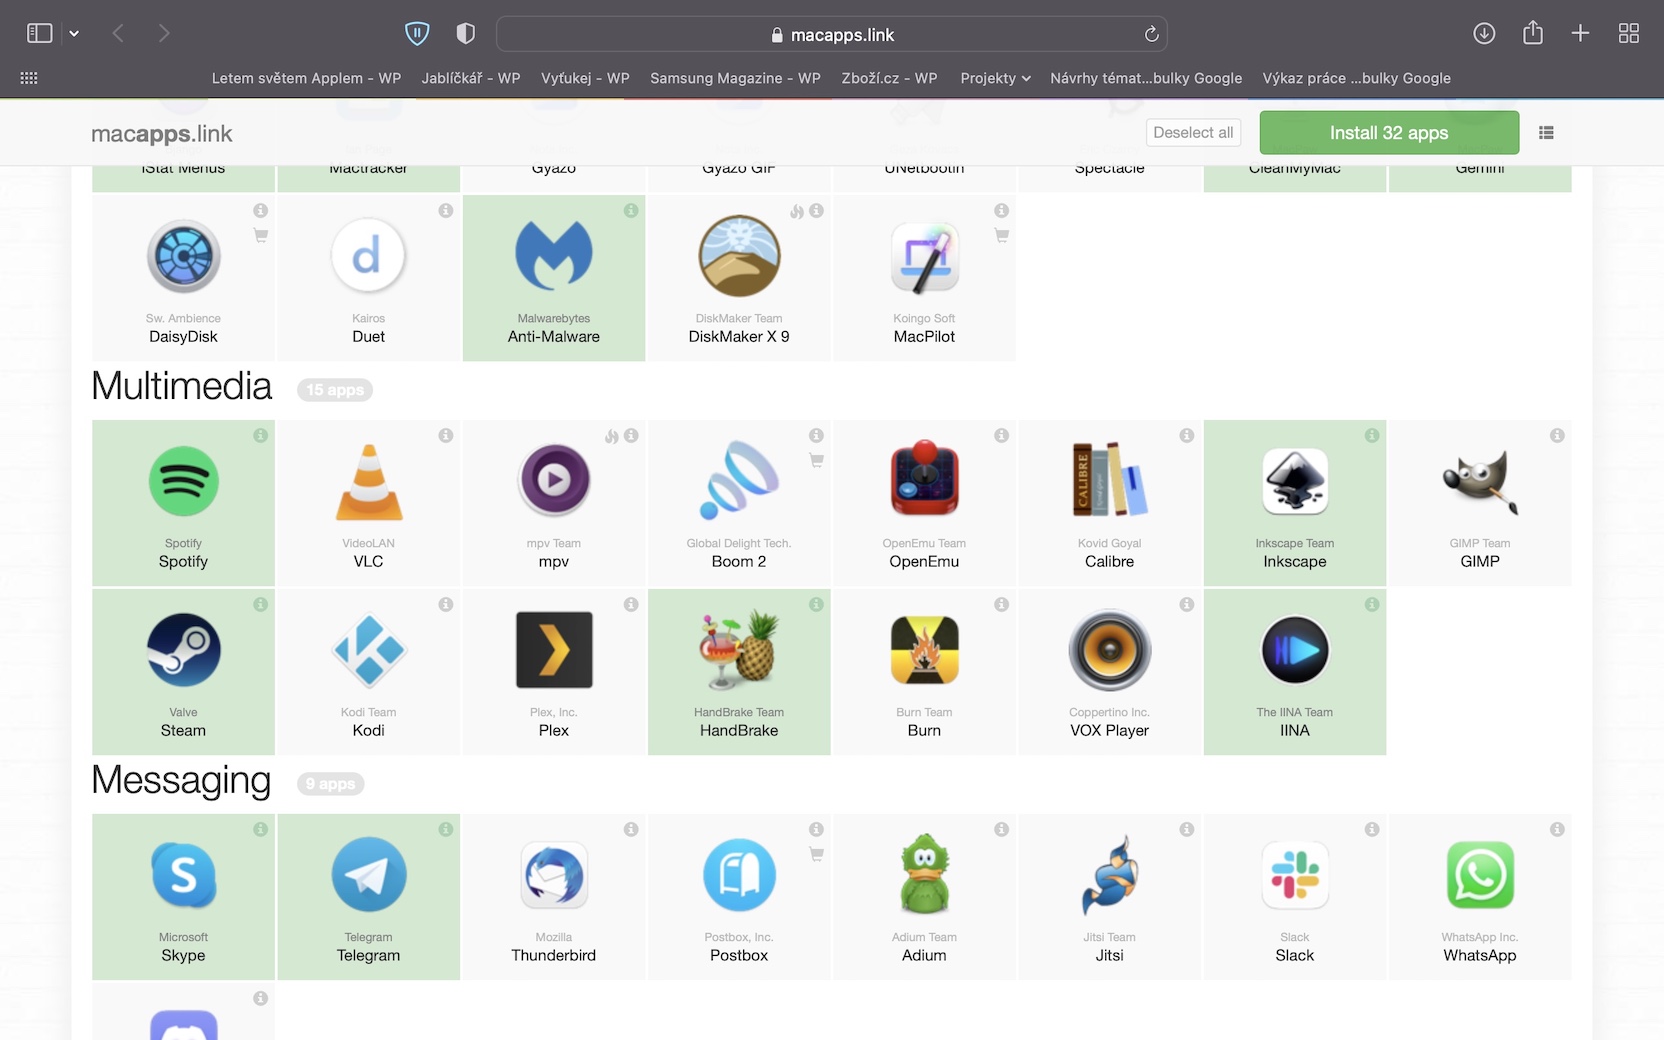Click the Steam app icon
Screen dimensions: 1664x1040
pos(183,650)
